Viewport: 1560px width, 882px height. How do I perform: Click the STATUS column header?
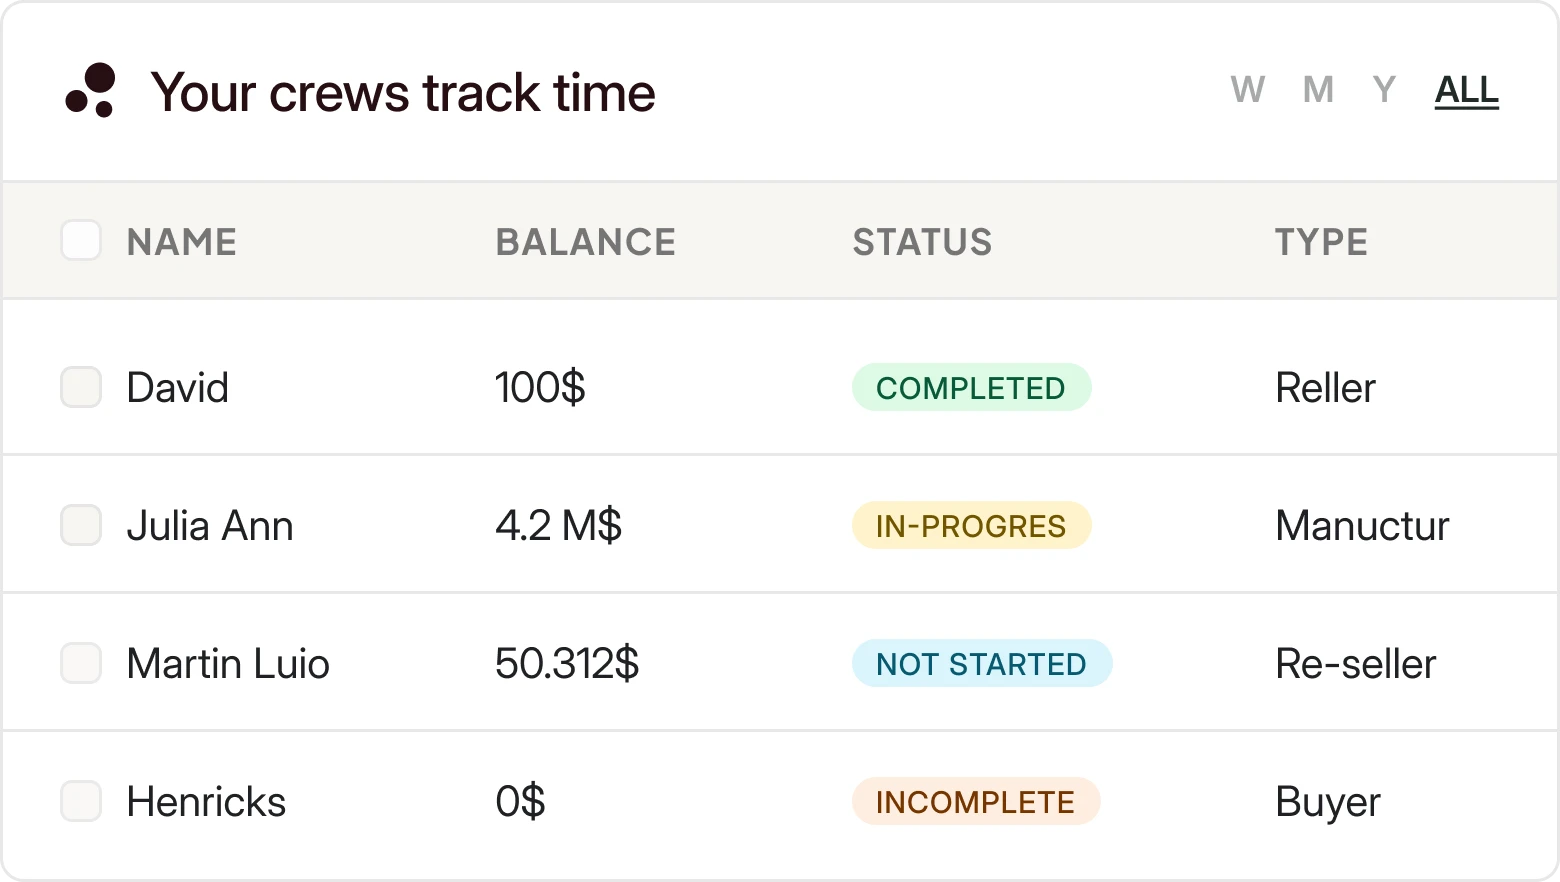click(922, 242)
